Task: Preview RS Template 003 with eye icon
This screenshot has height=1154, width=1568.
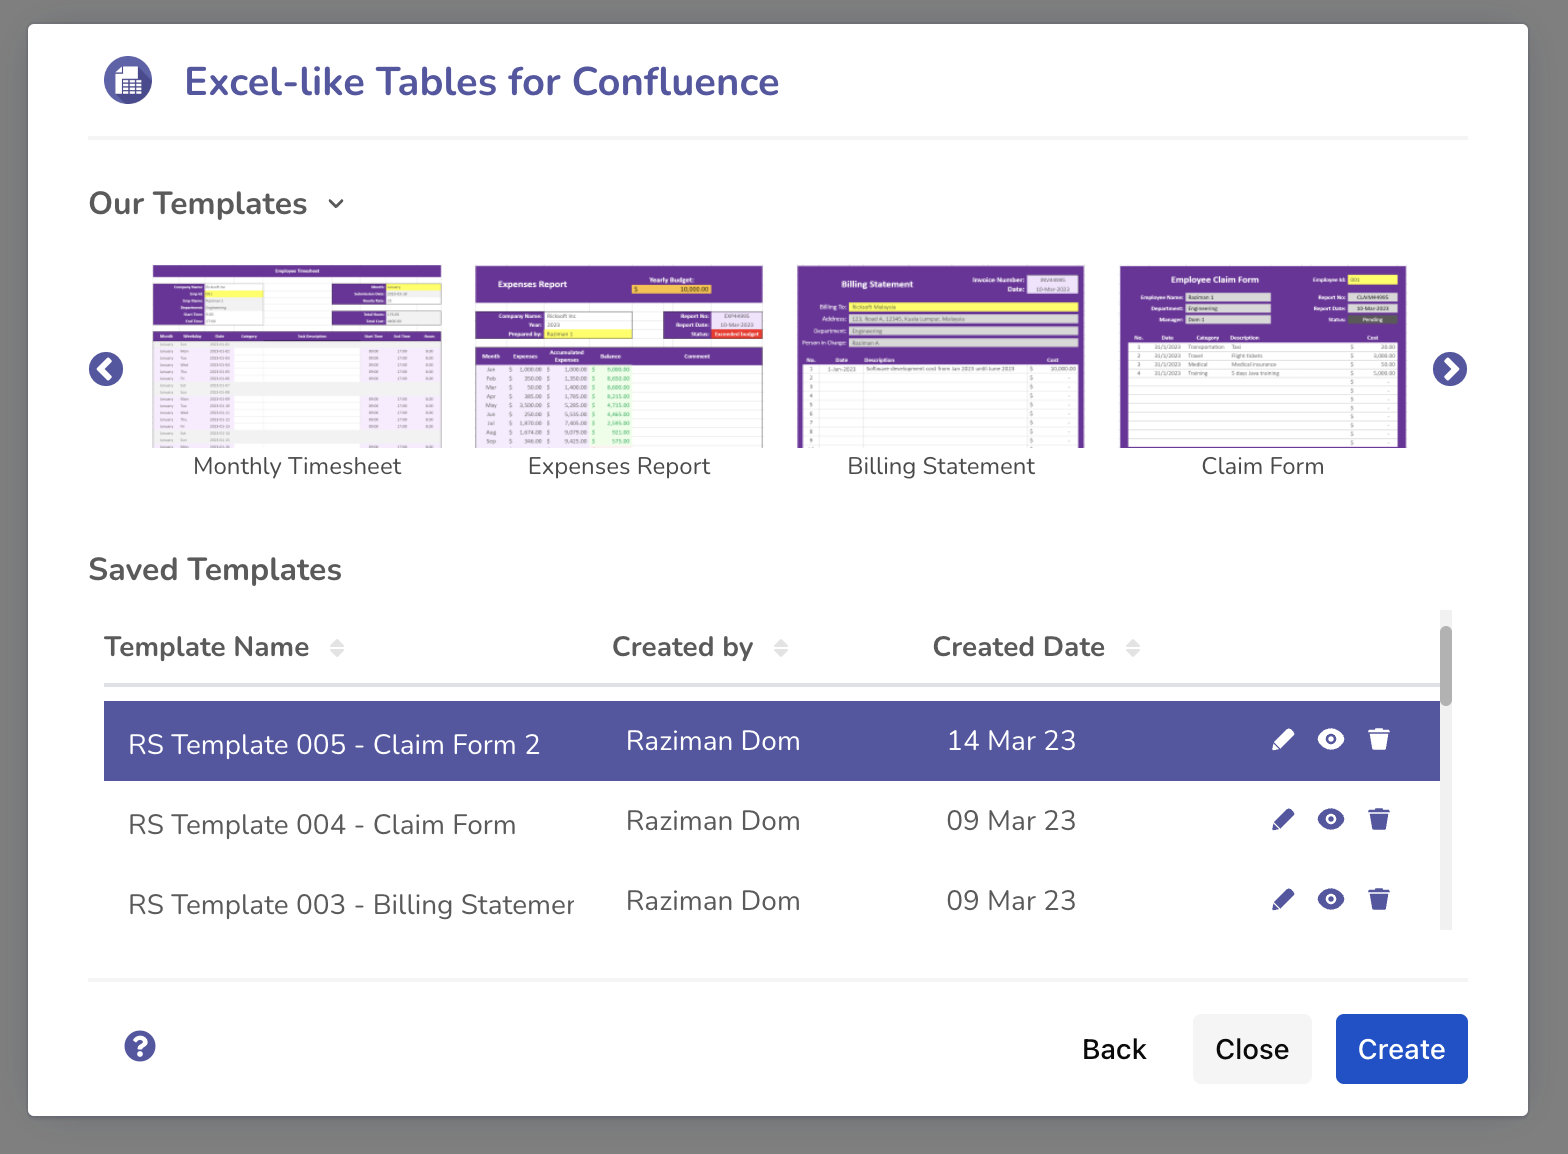Action: coord(1331,900)
